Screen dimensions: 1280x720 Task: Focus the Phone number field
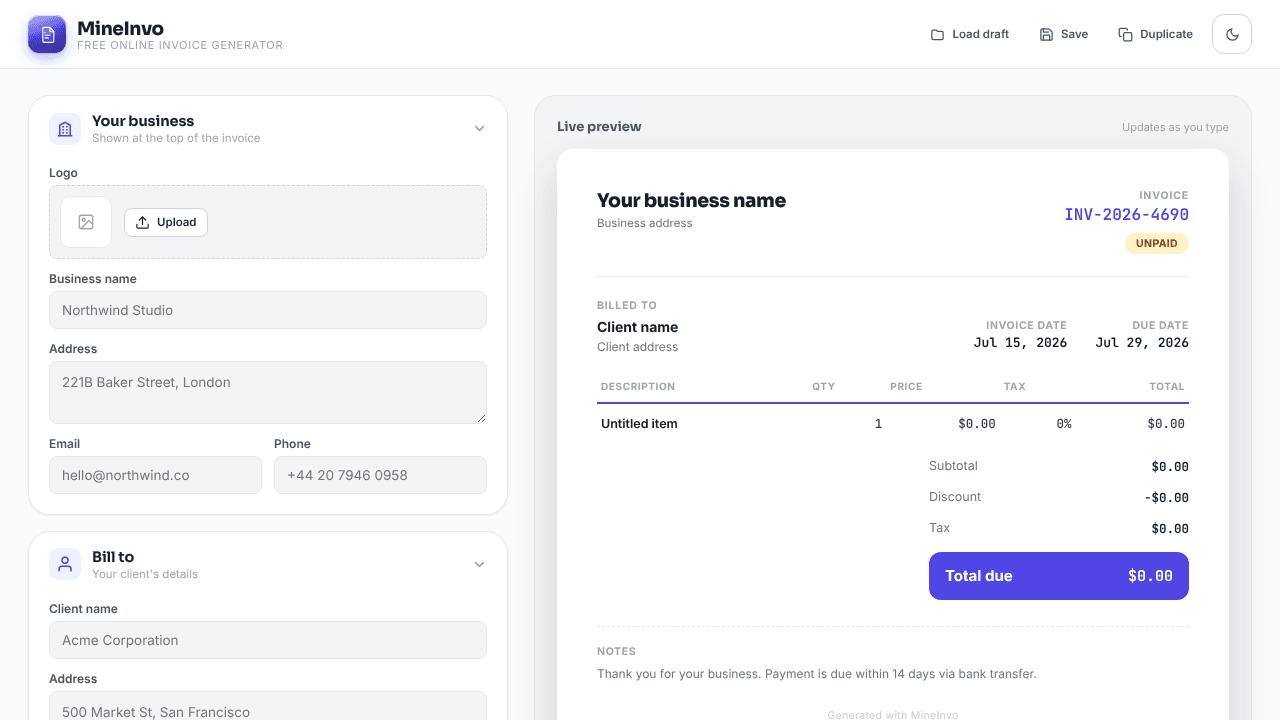tap(380, 475)
